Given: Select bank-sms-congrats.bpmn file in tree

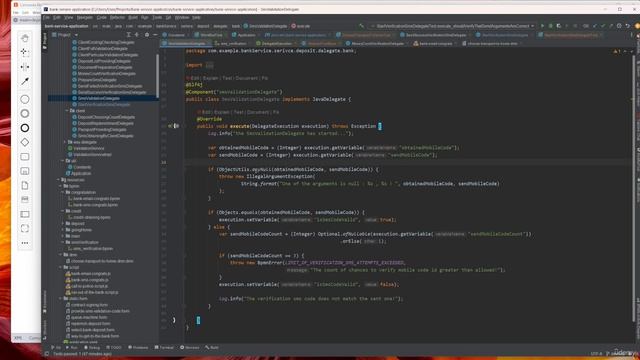Looking at the screenshot, I should coord(96,205).
